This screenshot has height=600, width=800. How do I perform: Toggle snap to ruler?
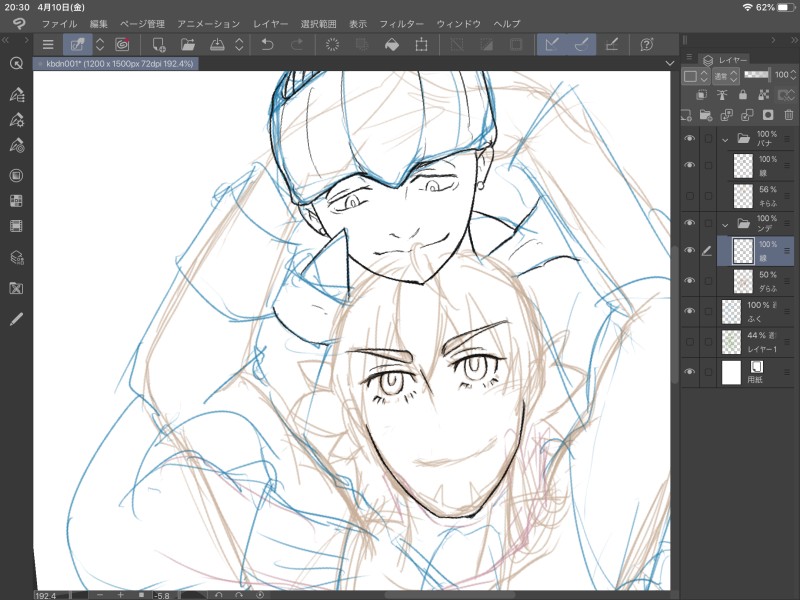(552, 45)
